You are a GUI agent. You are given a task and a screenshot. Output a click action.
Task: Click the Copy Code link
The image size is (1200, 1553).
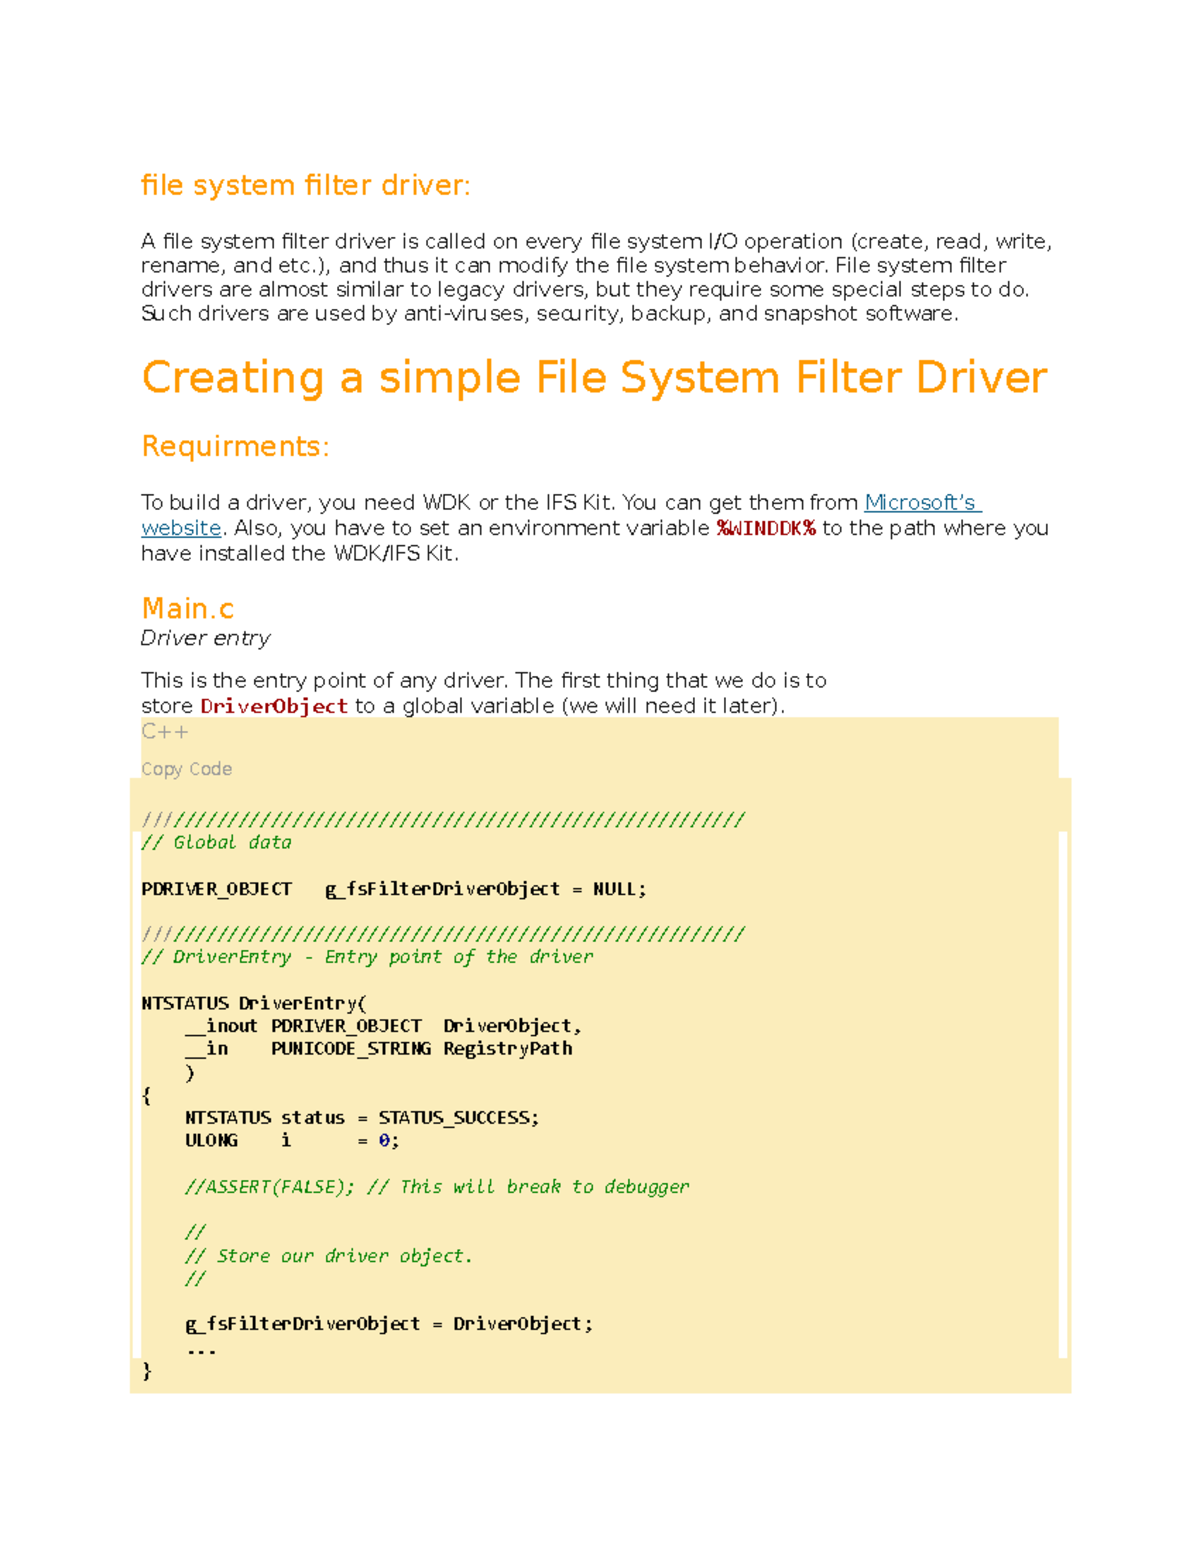186,769
